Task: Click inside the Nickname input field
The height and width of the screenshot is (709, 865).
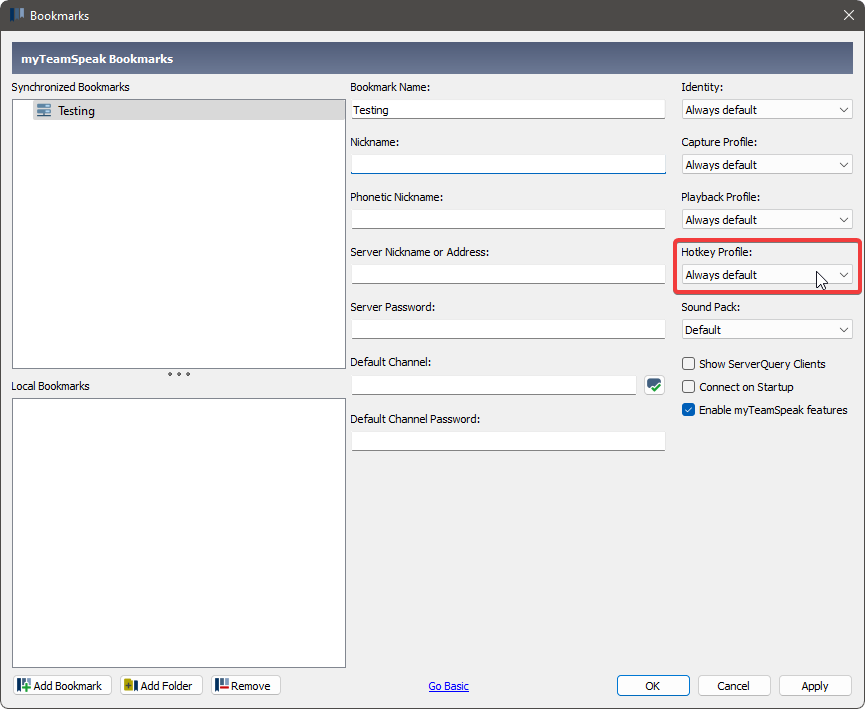Action: click(508, 164)
